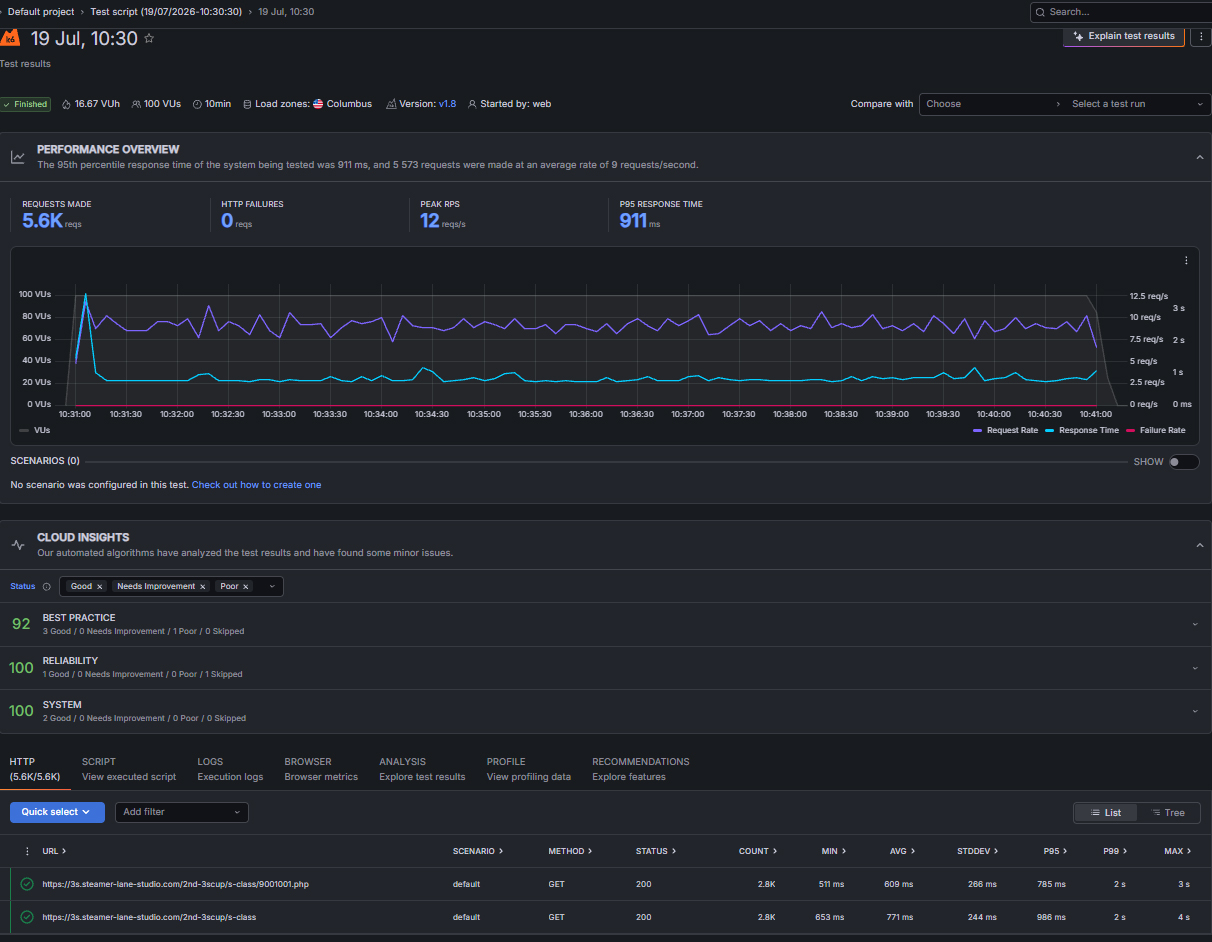Click the Status info icon
The width and height of the screenshot is (1212, 942).
pos(46,587)
